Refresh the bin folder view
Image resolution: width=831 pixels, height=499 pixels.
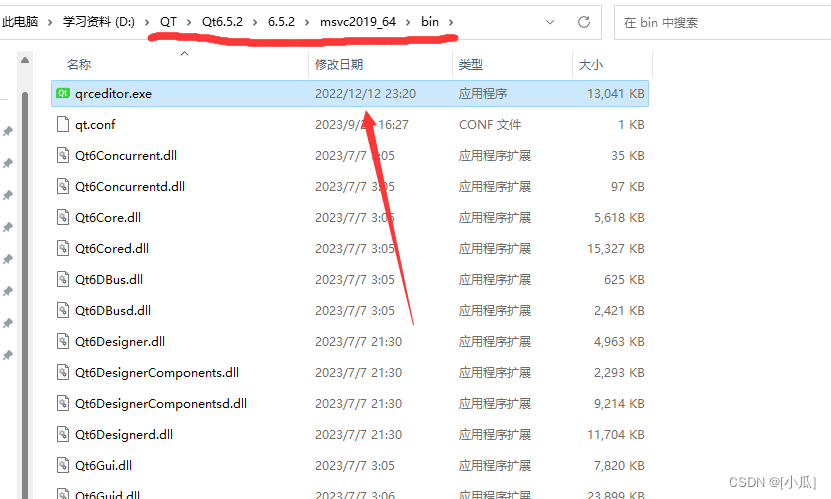[584, 22]
